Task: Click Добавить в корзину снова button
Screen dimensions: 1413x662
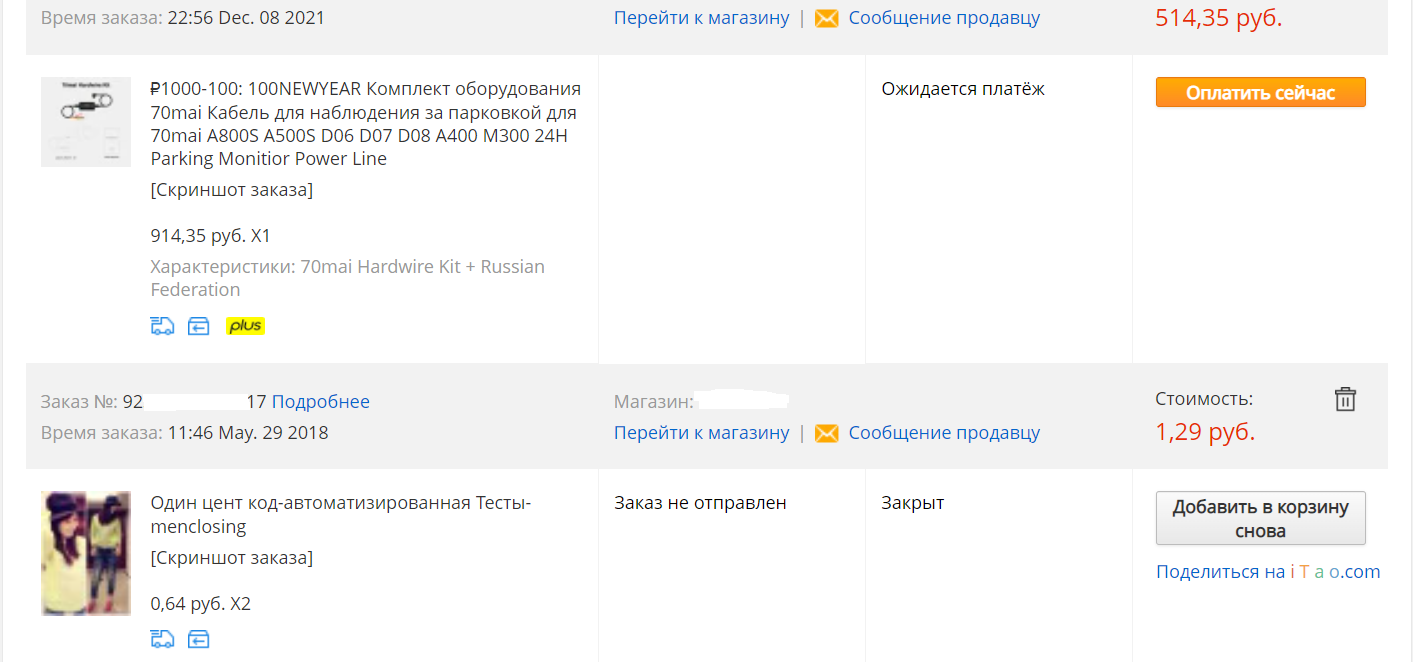Action: click(x=1260, y=518)
